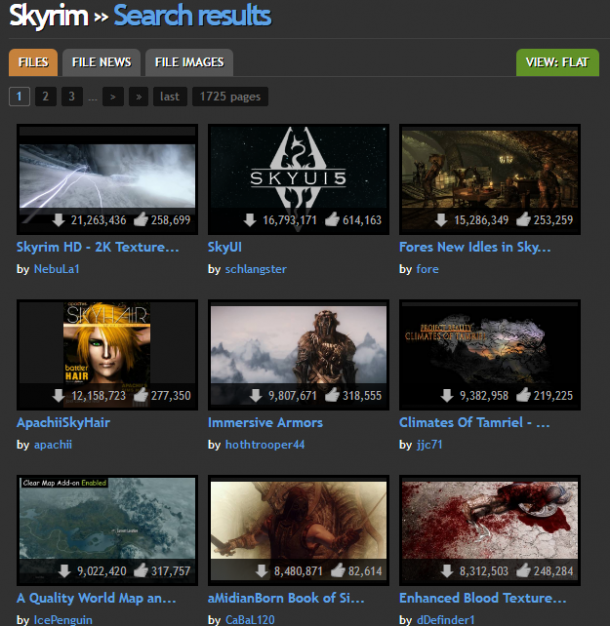Toggle the VIEW: FLAT button
The width and height of the screenshot is (610, 626).
(x=557, y=62)
